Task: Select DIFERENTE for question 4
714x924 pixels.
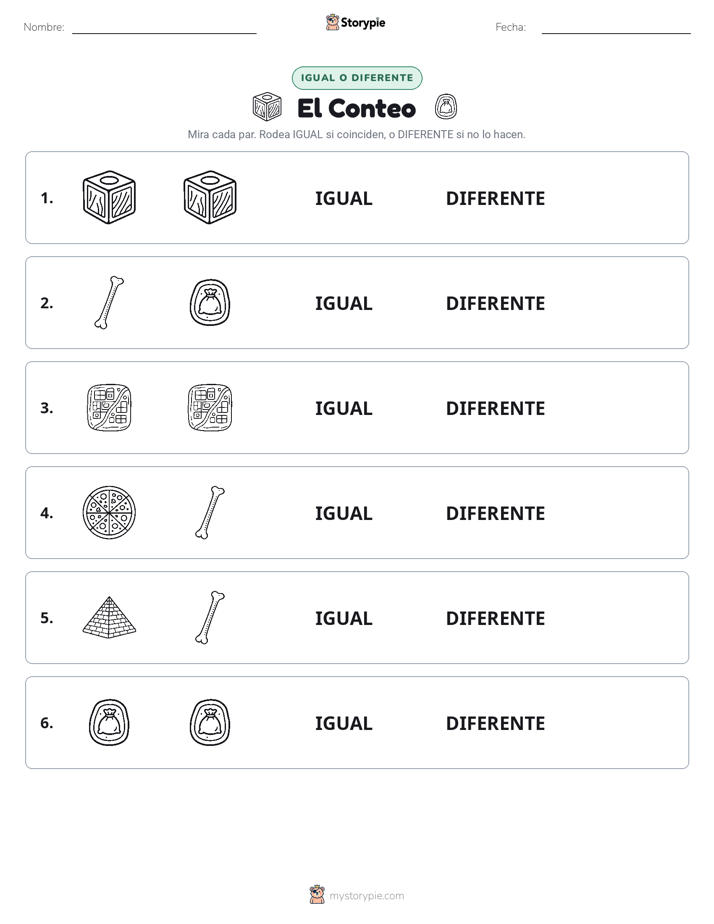Action: coord(495,513)
